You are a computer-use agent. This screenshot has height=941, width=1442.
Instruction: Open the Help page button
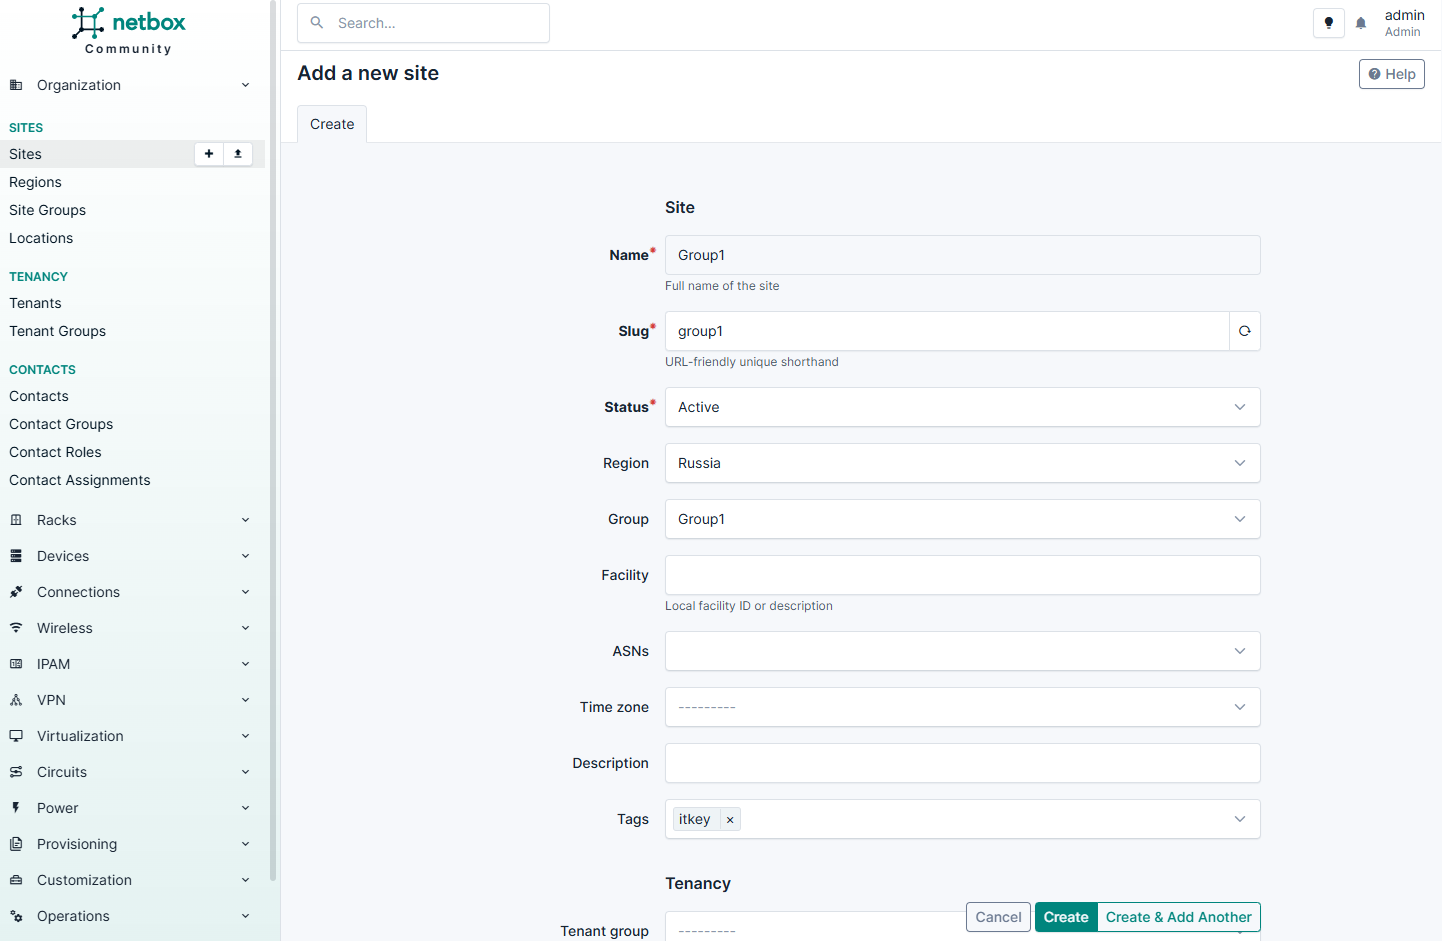point(1391,74)
